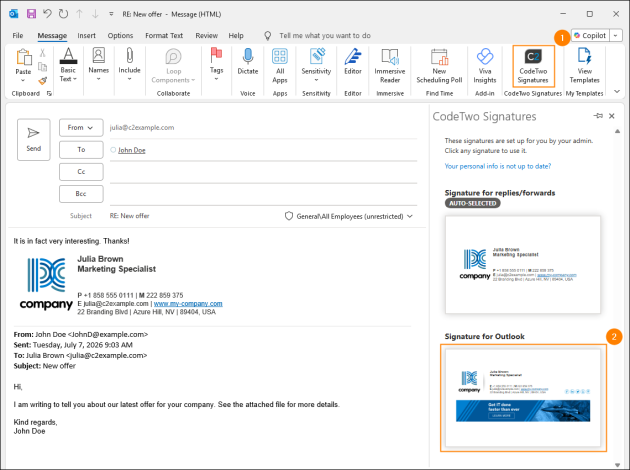Click the Copy icon in Clipboard group

point(42,67)
